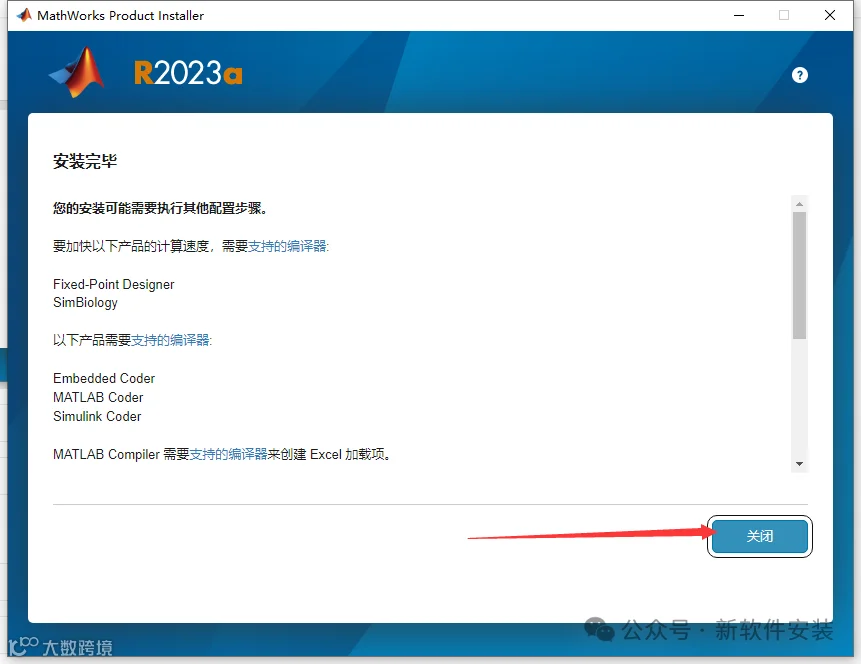The width and height of the screenshot is (861, 664).
Task: Click the 您的安装可能需要执行其他配置步骤 text
Action: coord(160,208)
